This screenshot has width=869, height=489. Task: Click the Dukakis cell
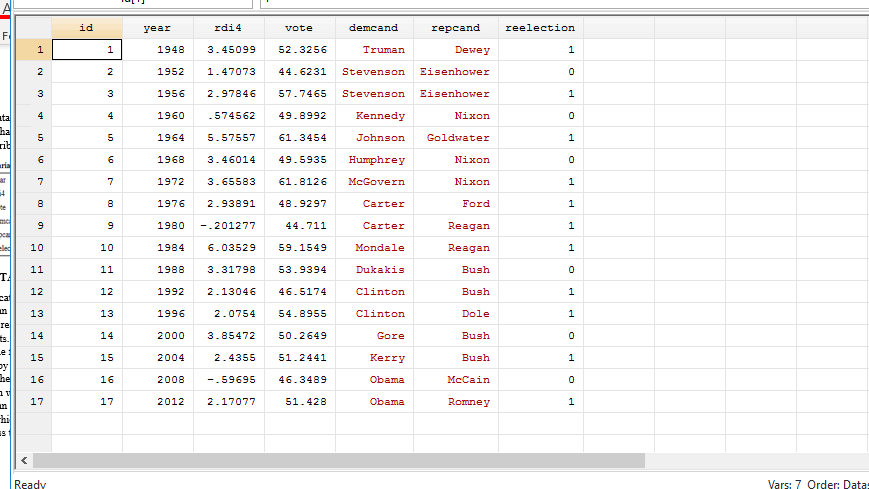tap(374, 270)
